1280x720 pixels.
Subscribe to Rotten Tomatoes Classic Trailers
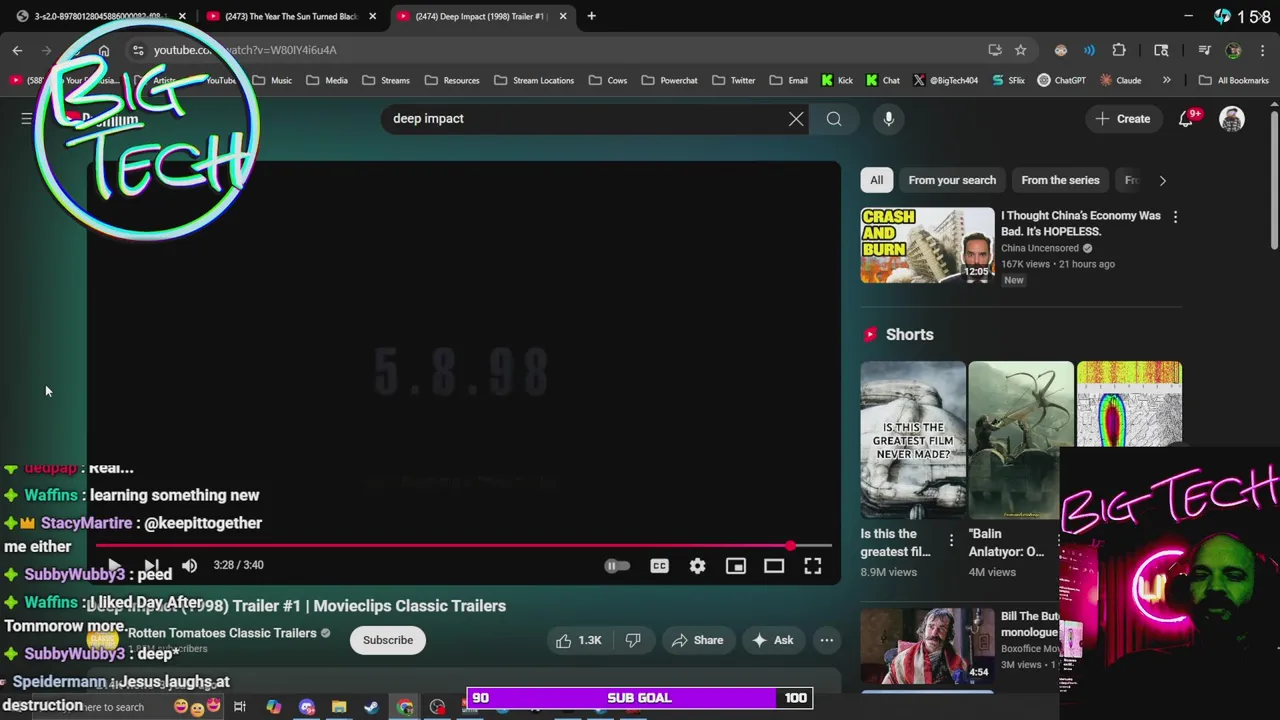pos(388,640)
